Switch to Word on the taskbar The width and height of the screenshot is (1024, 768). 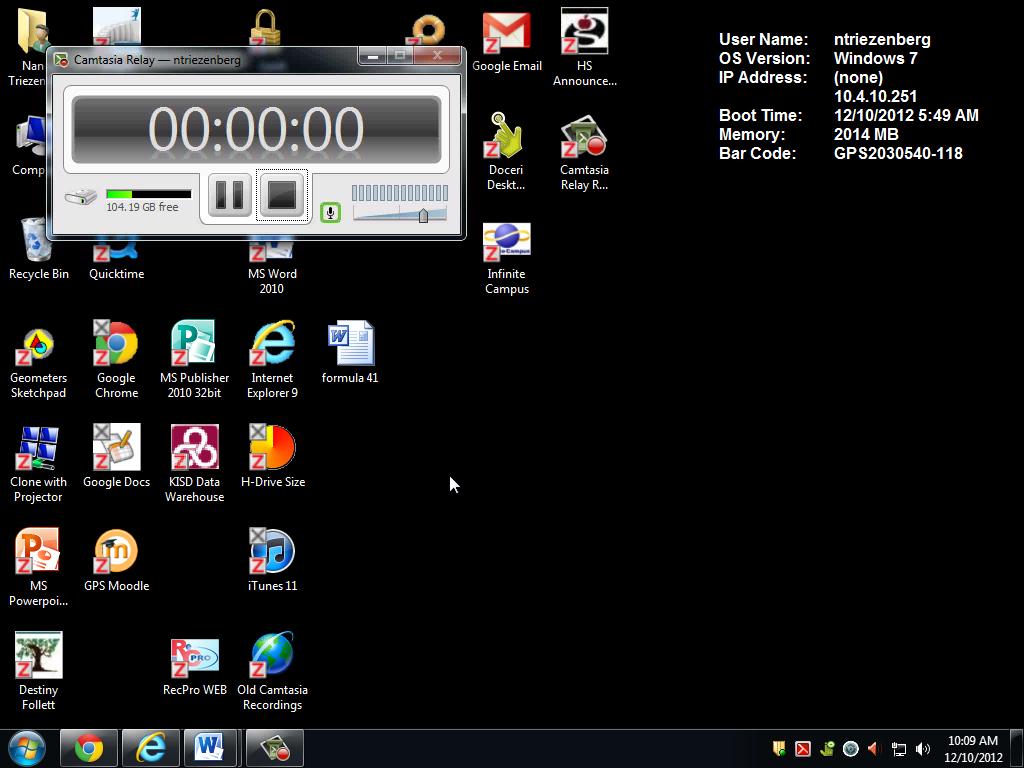coord(210,748)
